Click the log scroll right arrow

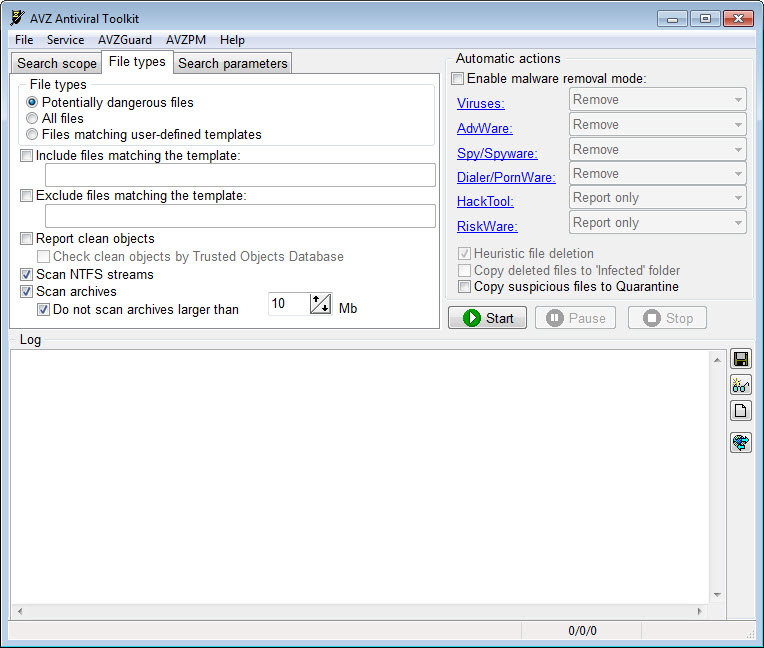click(700, 611)
